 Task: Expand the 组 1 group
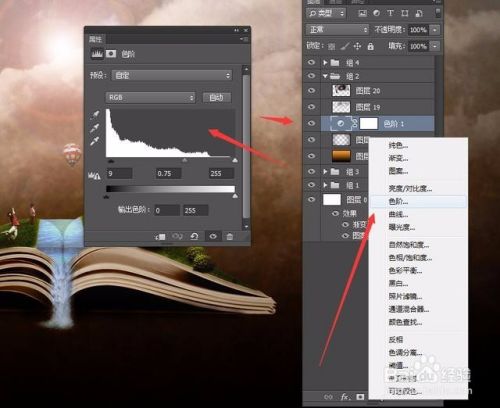325,185
